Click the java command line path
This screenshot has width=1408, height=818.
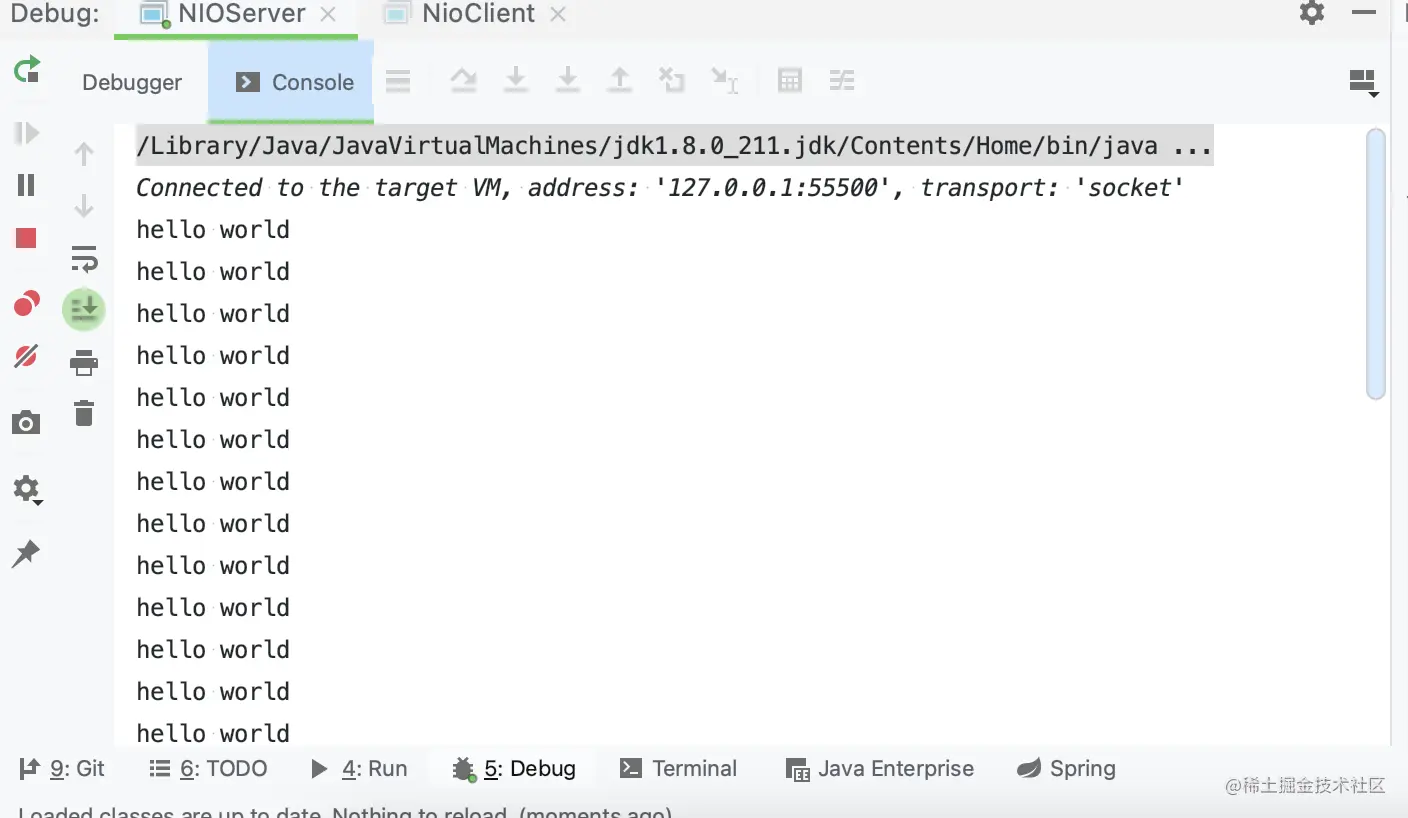coord(647,146)
